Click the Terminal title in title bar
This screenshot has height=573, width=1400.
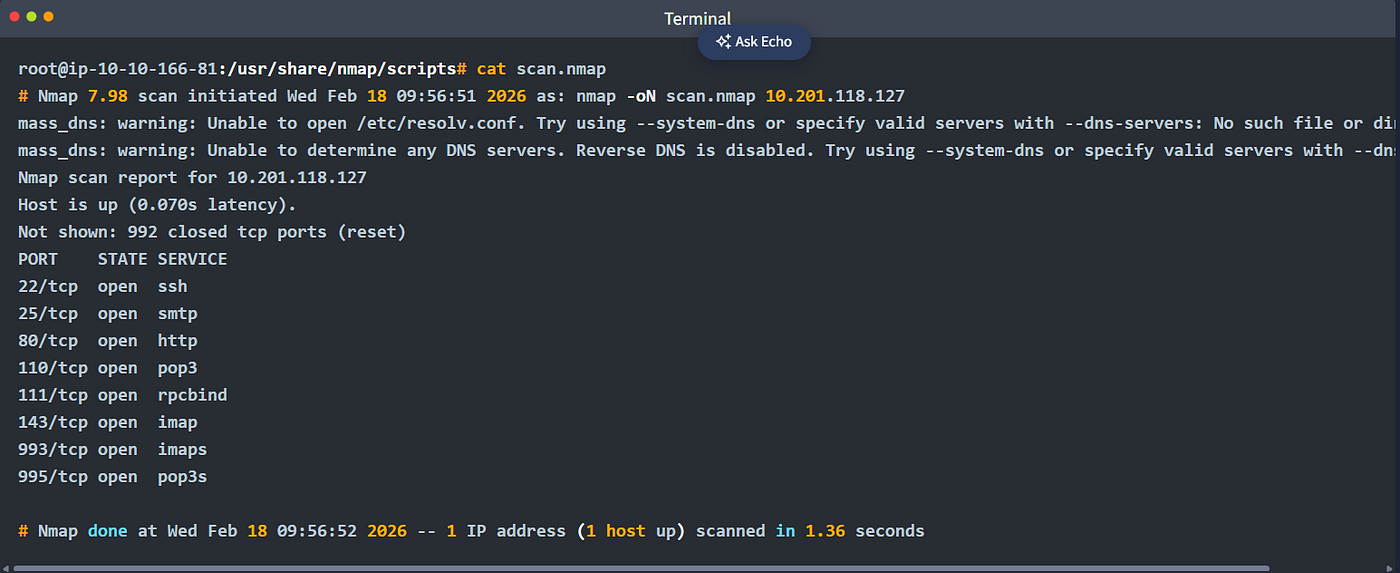698,18
